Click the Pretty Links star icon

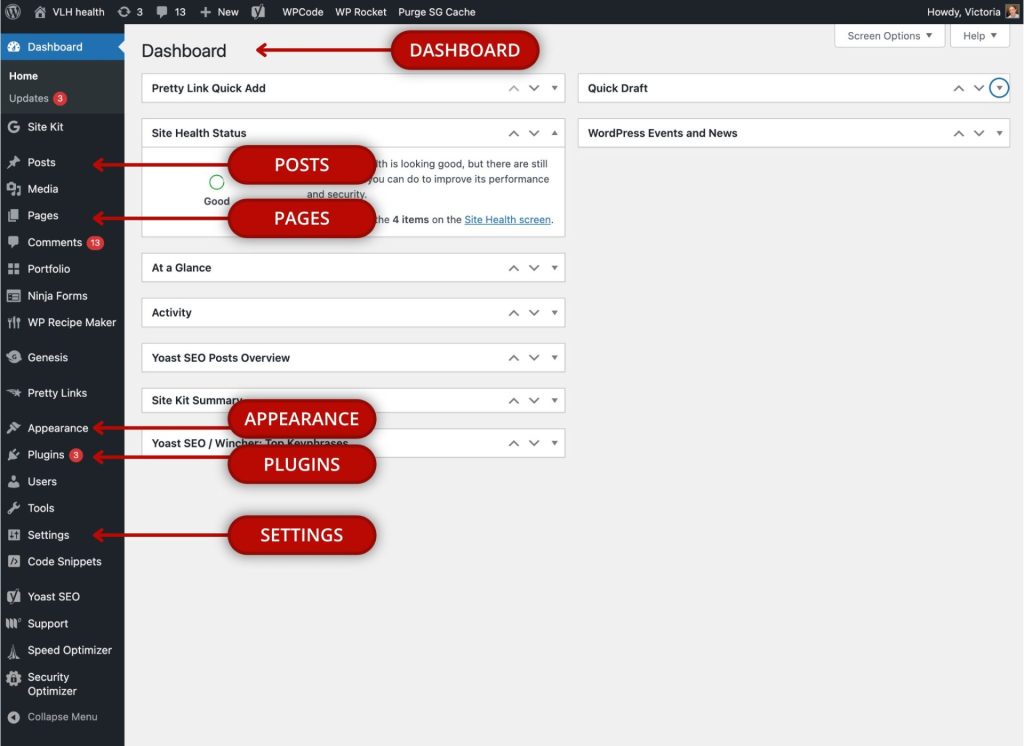(14, 393)
